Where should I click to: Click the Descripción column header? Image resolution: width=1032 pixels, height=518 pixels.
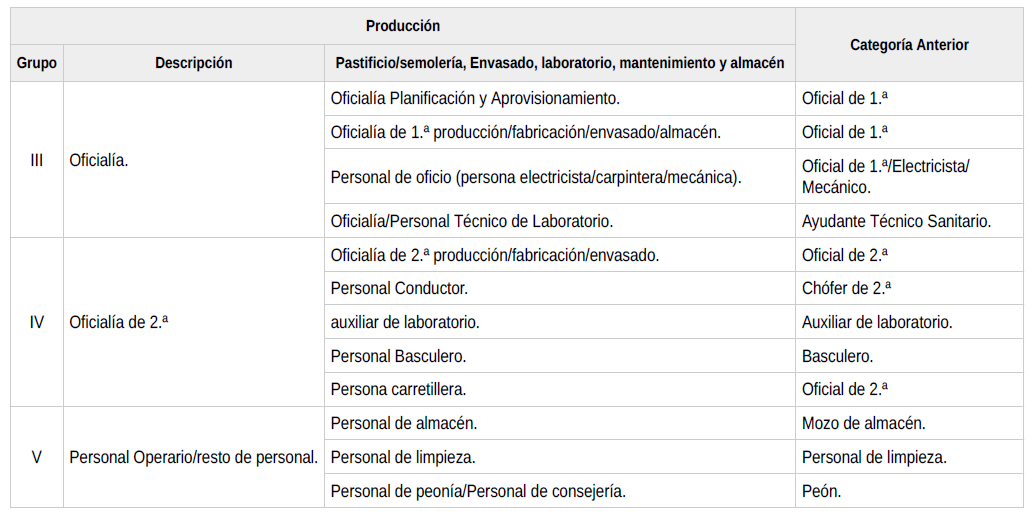click(194, 63)
